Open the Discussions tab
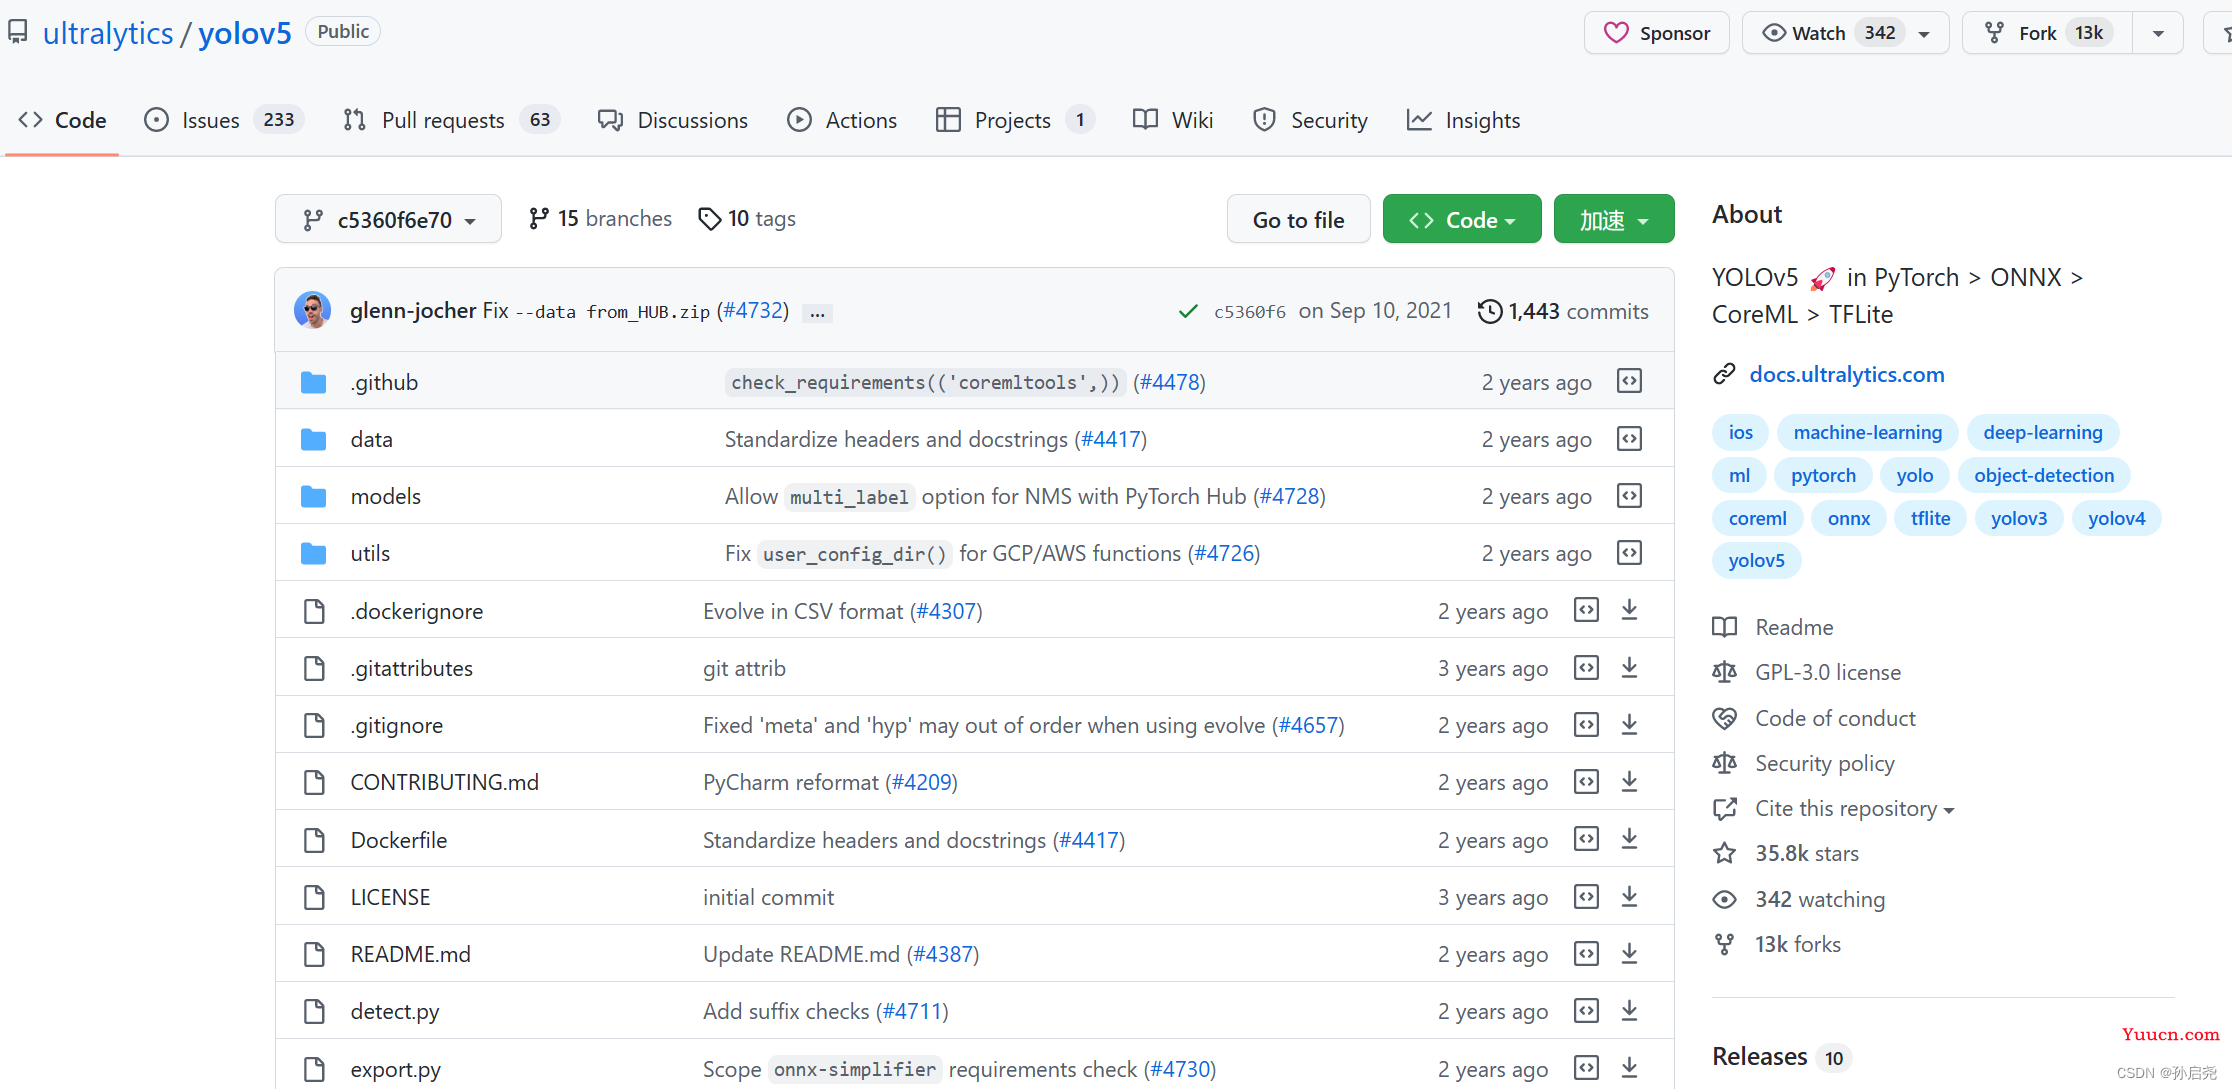 [x=672, y=120]
